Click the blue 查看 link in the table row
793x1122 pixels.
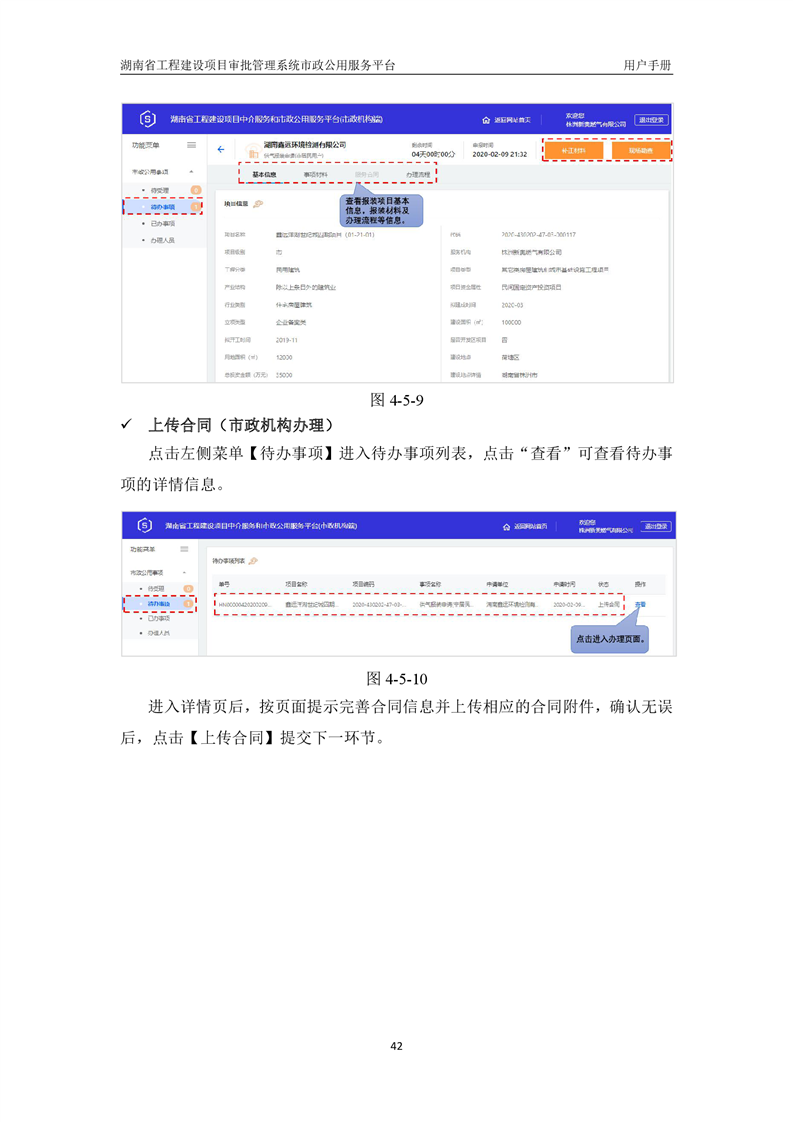(640, 605)
